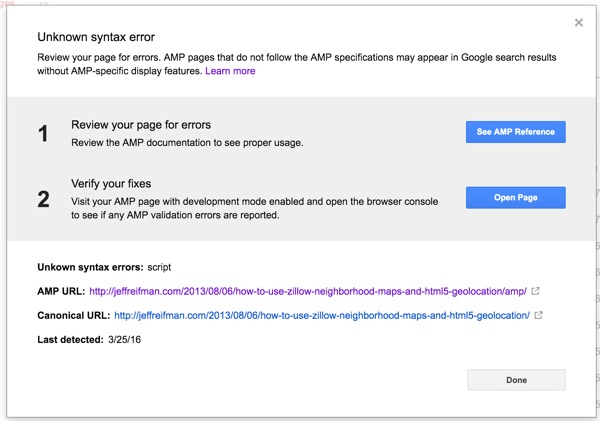The height and width of the screenshot is (421, 600).
Task: Click the bold "AMP URL:" label
Action: click(60, 292)
